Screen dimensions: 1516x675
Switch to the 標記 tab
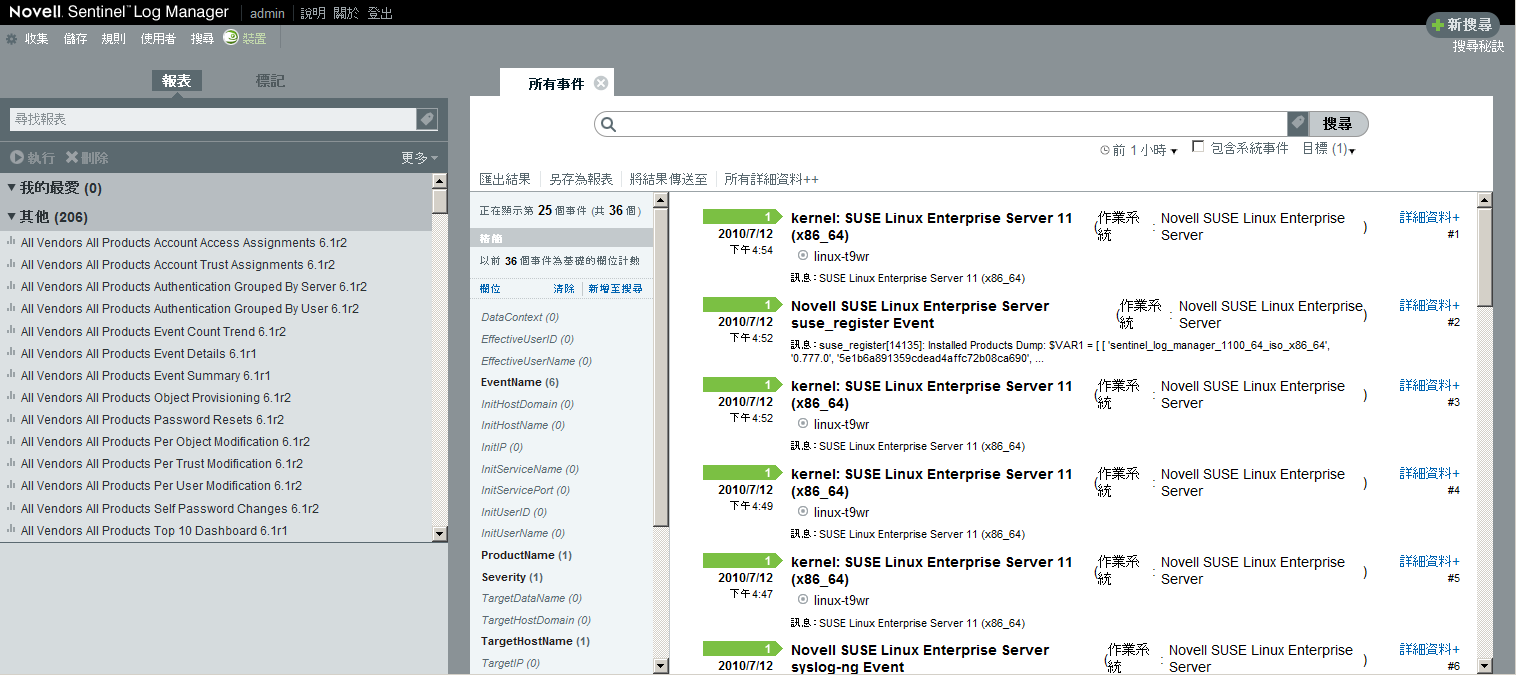point(270,81)
